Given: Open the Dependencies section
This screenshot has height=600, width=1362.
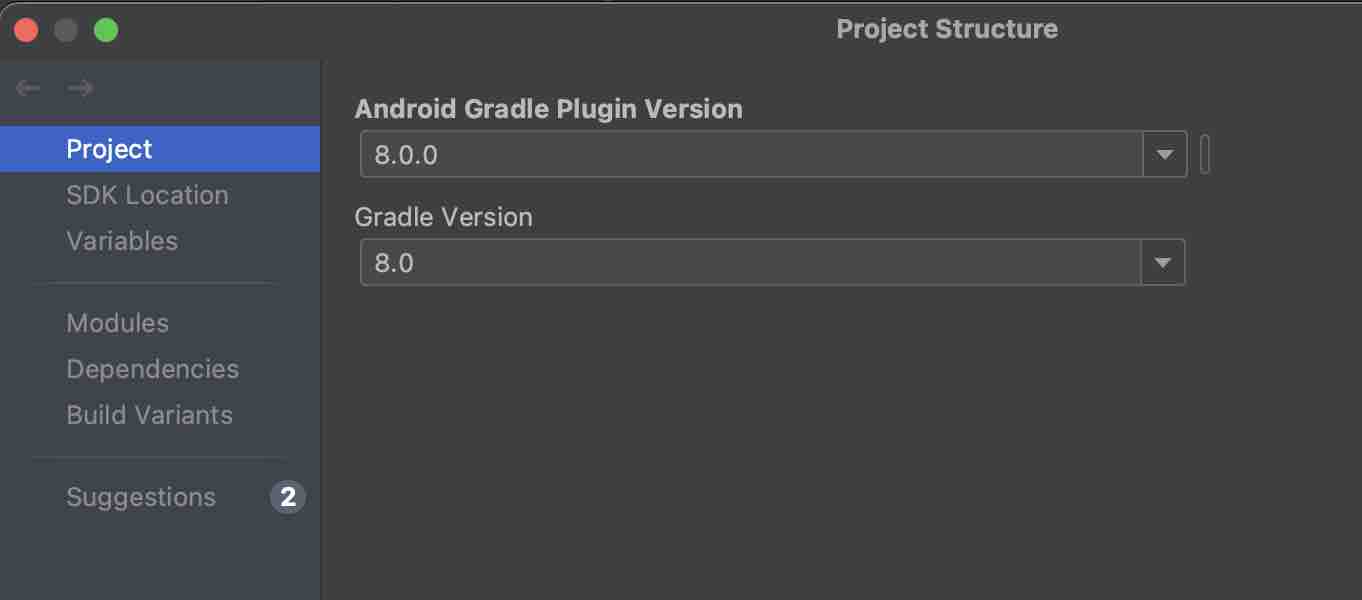Looking at the screenshot, I should pos(152,369).
